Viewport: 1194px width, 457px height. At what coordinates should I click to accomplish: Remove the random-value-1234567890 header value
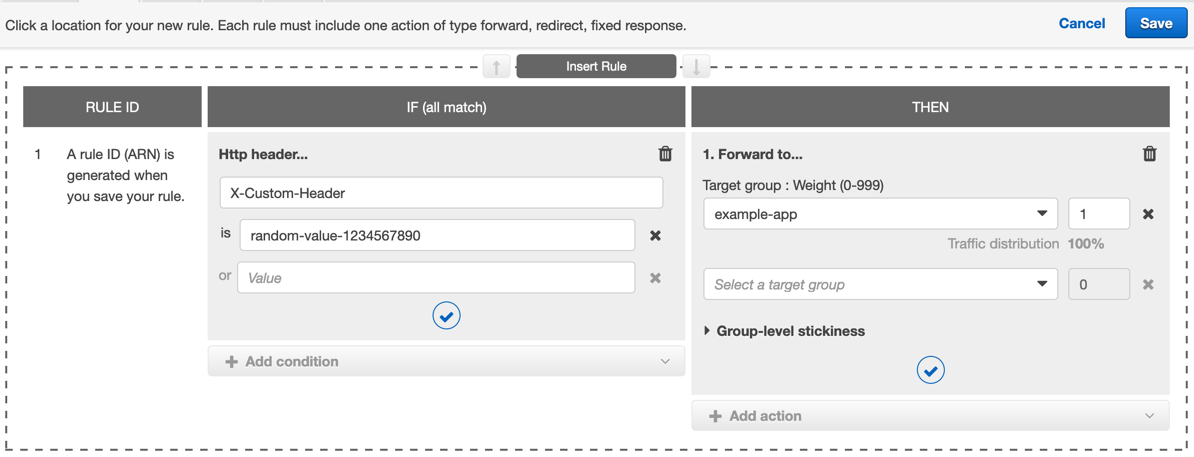pos(655,236)
